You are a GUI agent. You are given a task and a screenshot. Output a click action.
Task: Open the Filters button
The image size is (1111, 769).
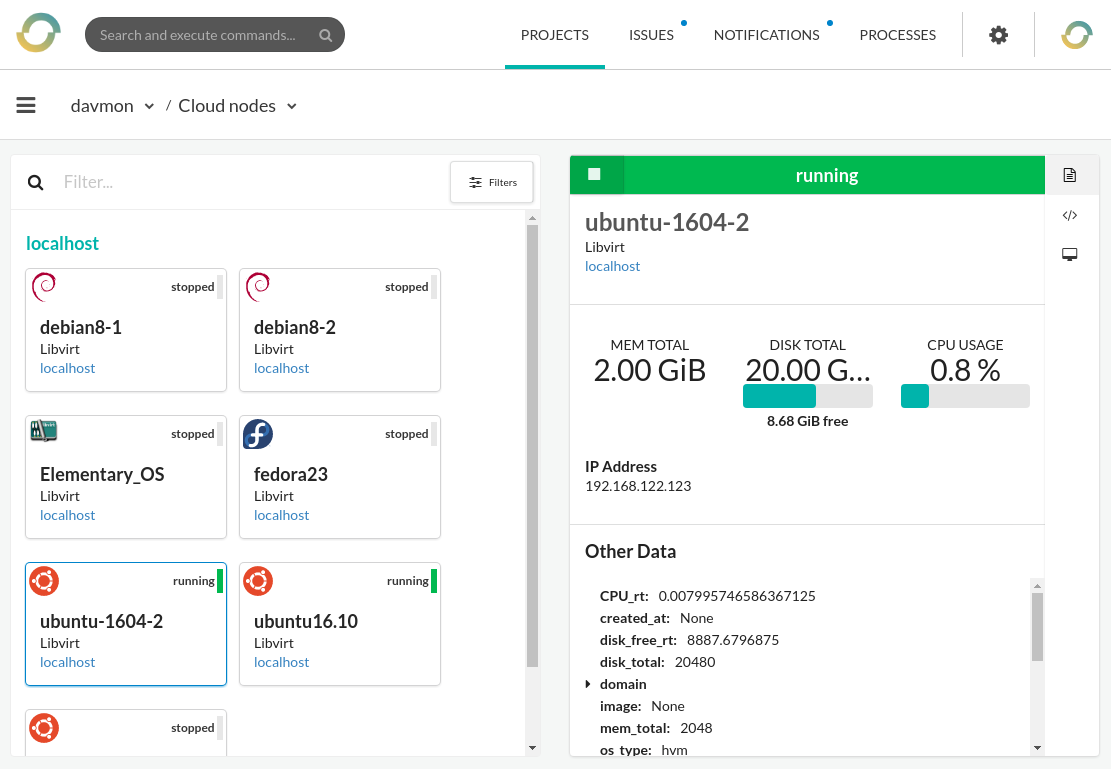click(x=492, y=183)
